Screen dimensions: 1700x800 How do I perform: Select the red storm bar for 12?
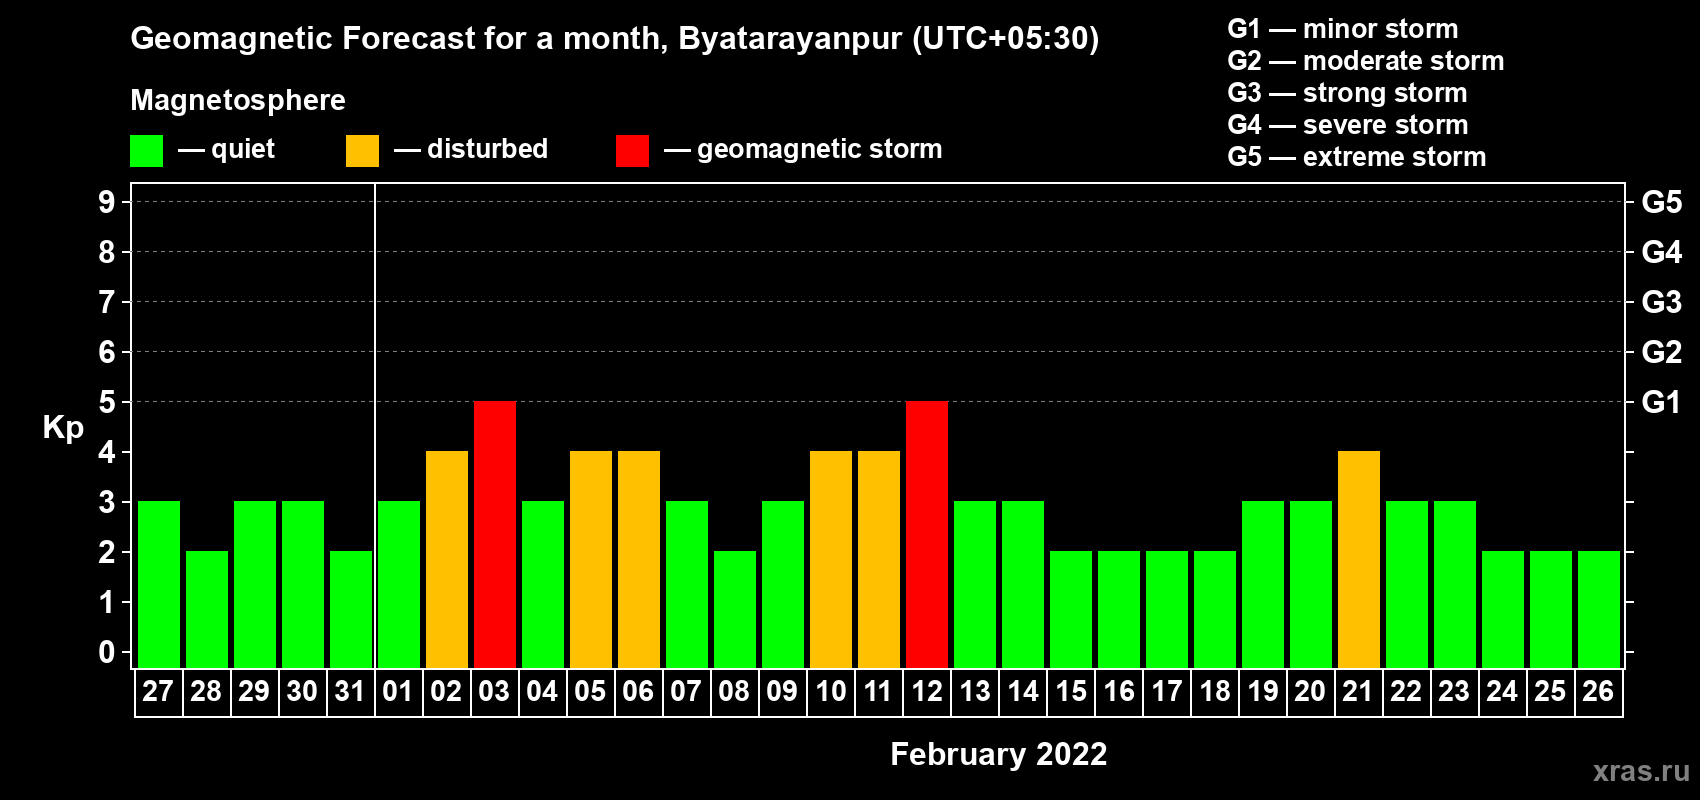927,534
